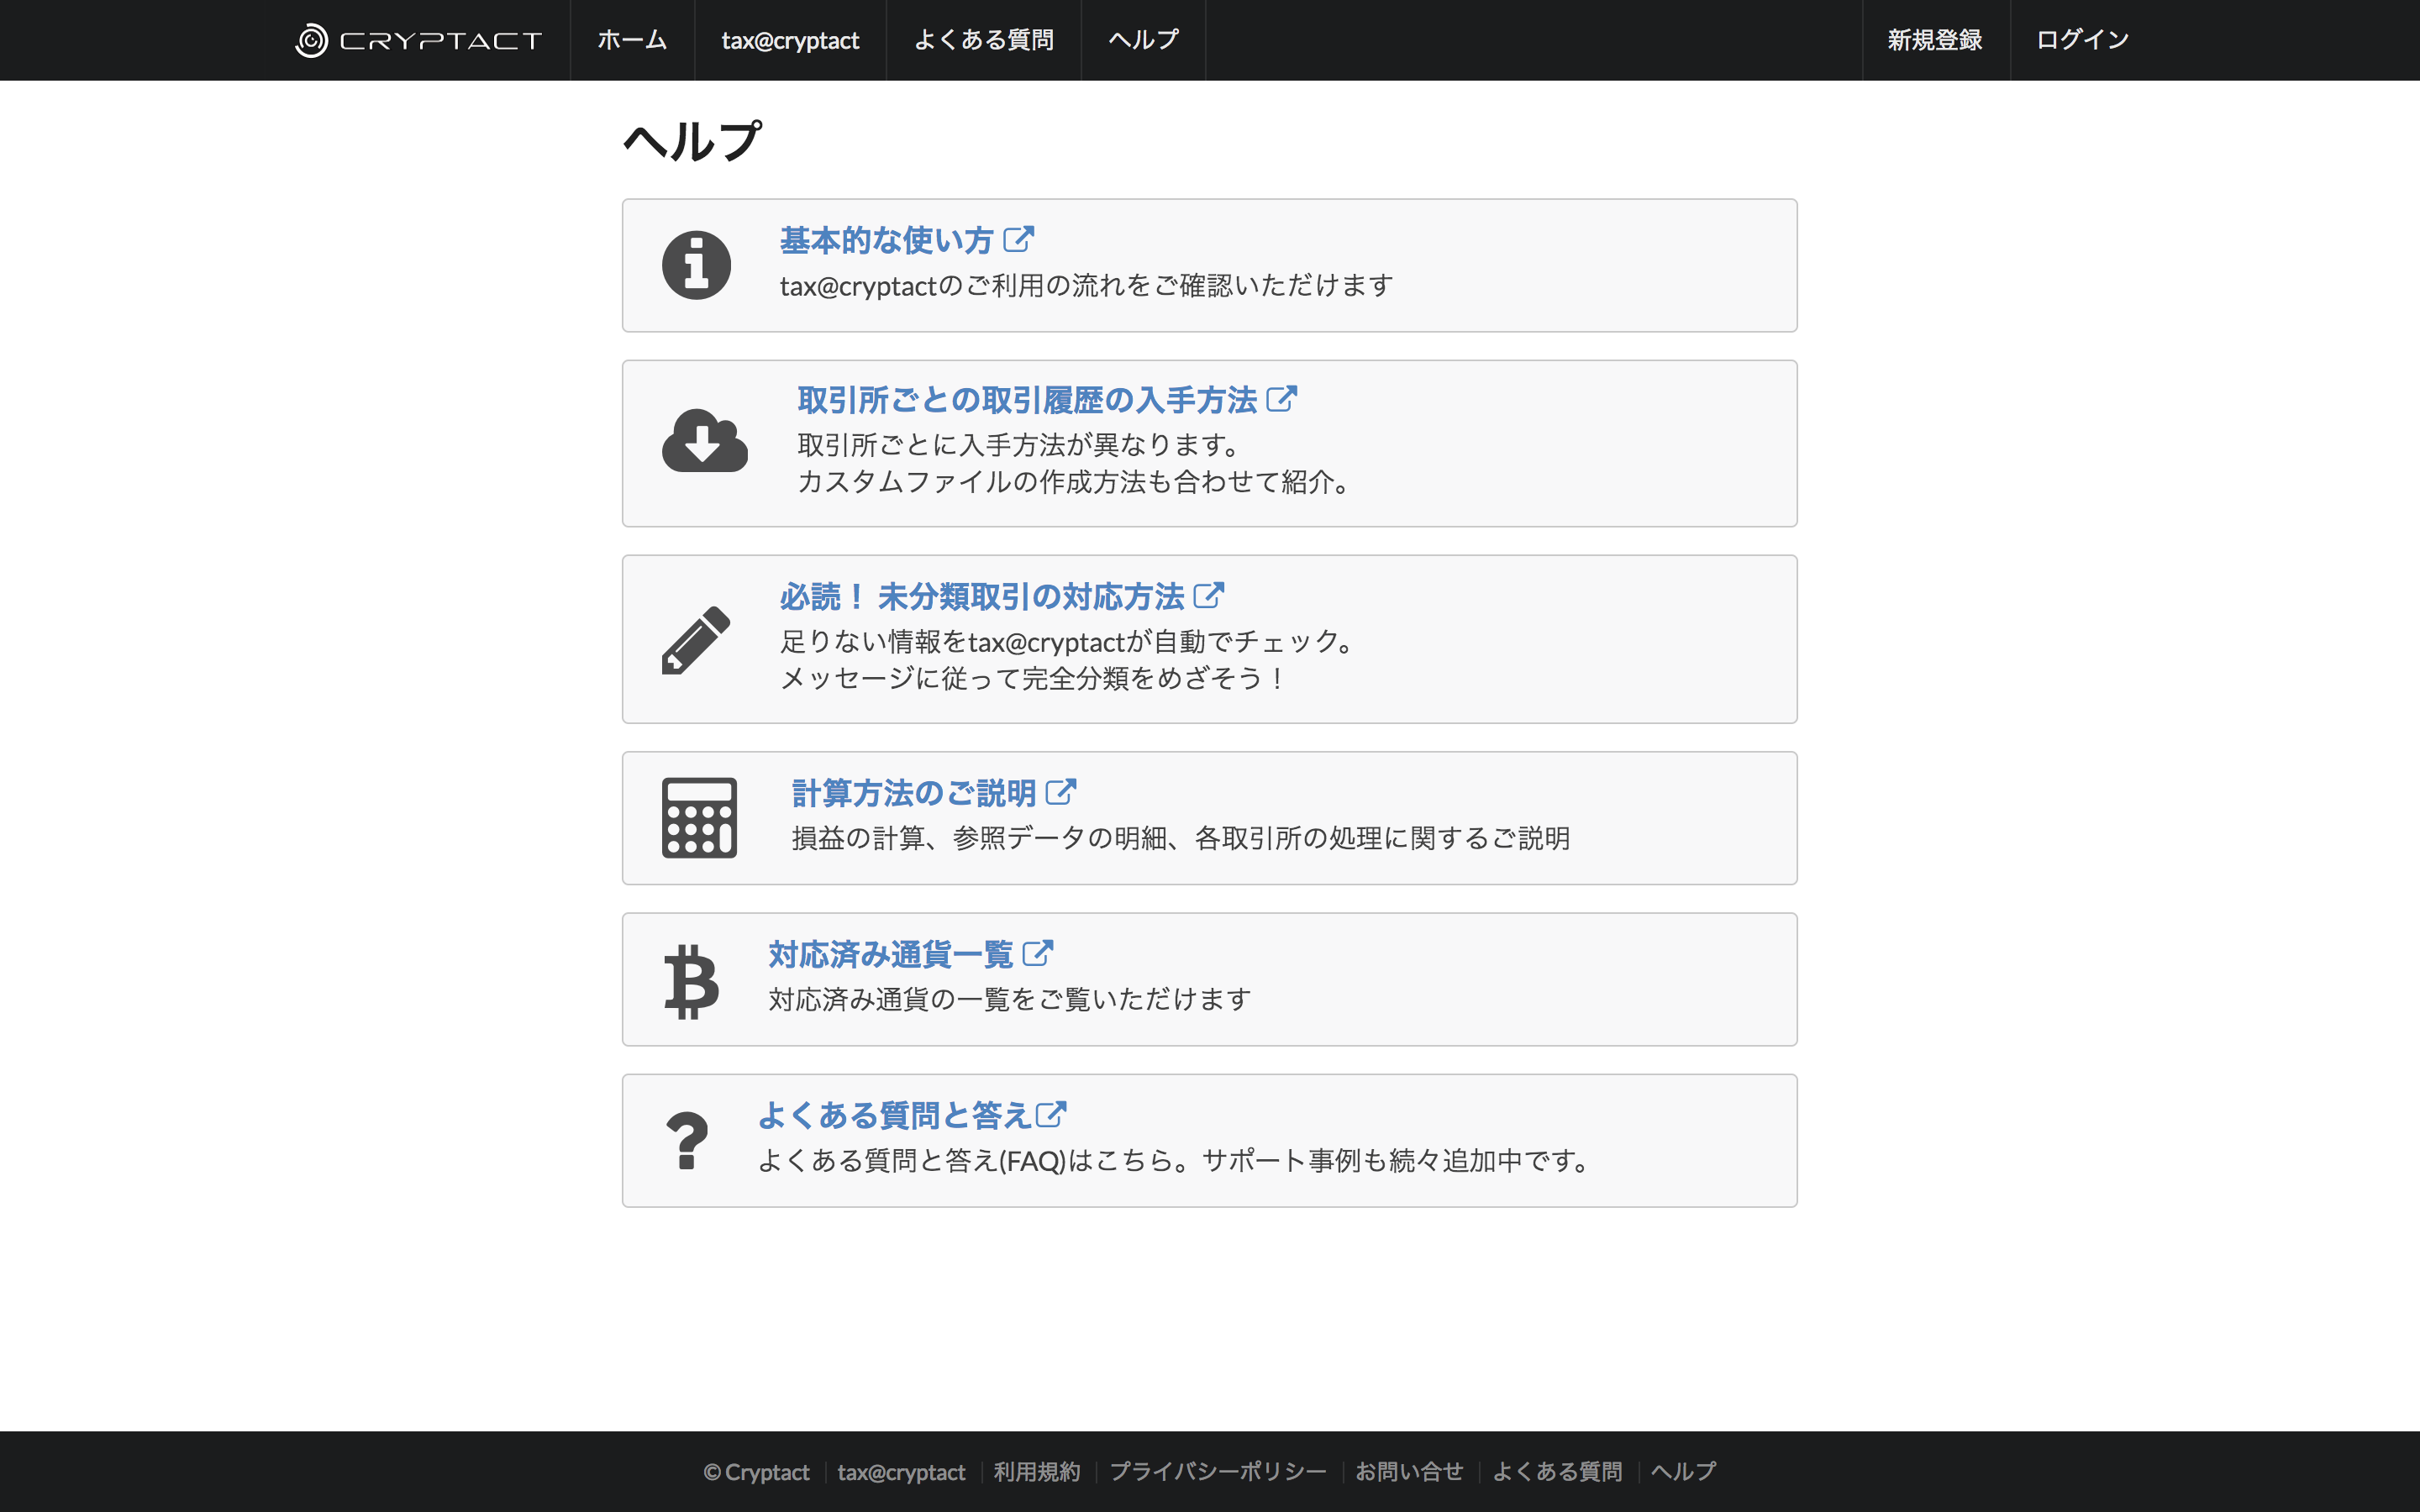
Task: Open 対応済み通貨一覧 link
Action: (891, 954)
